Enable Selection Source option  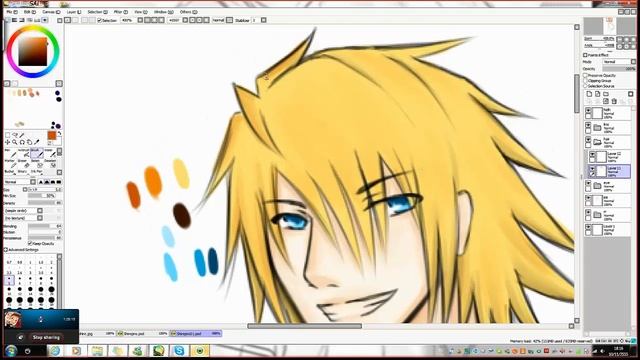tap(585, 86)
